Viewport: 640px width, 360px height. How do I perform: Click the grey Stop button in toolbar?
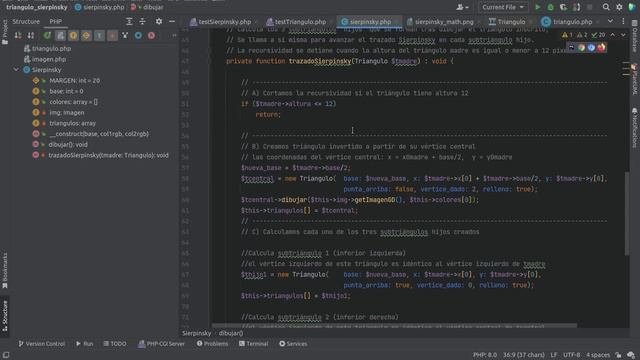(x=589, y=7)
